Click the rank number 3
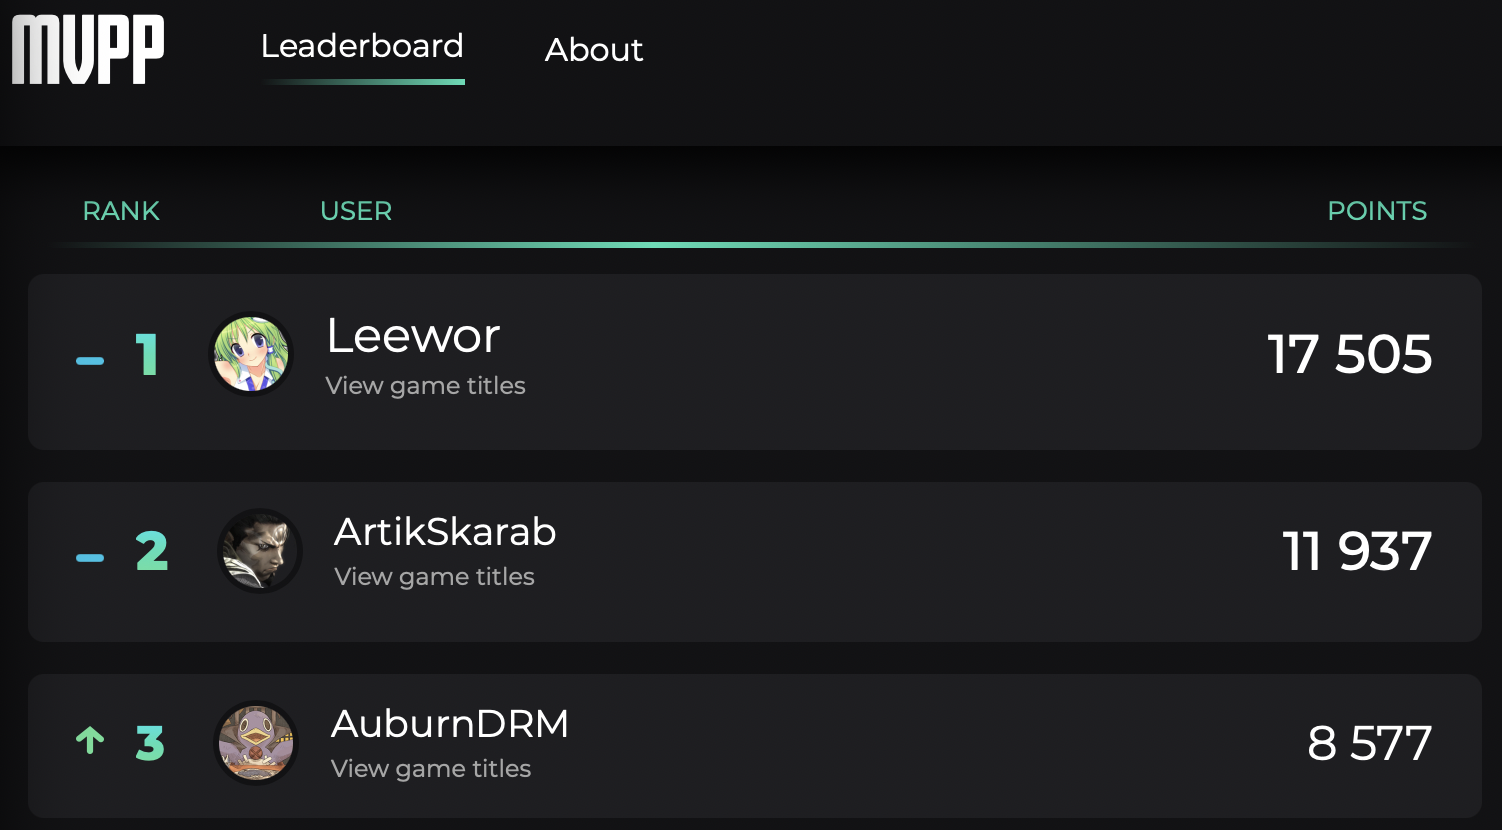This screenshot has width=1502, height=830. pos(150,743)
